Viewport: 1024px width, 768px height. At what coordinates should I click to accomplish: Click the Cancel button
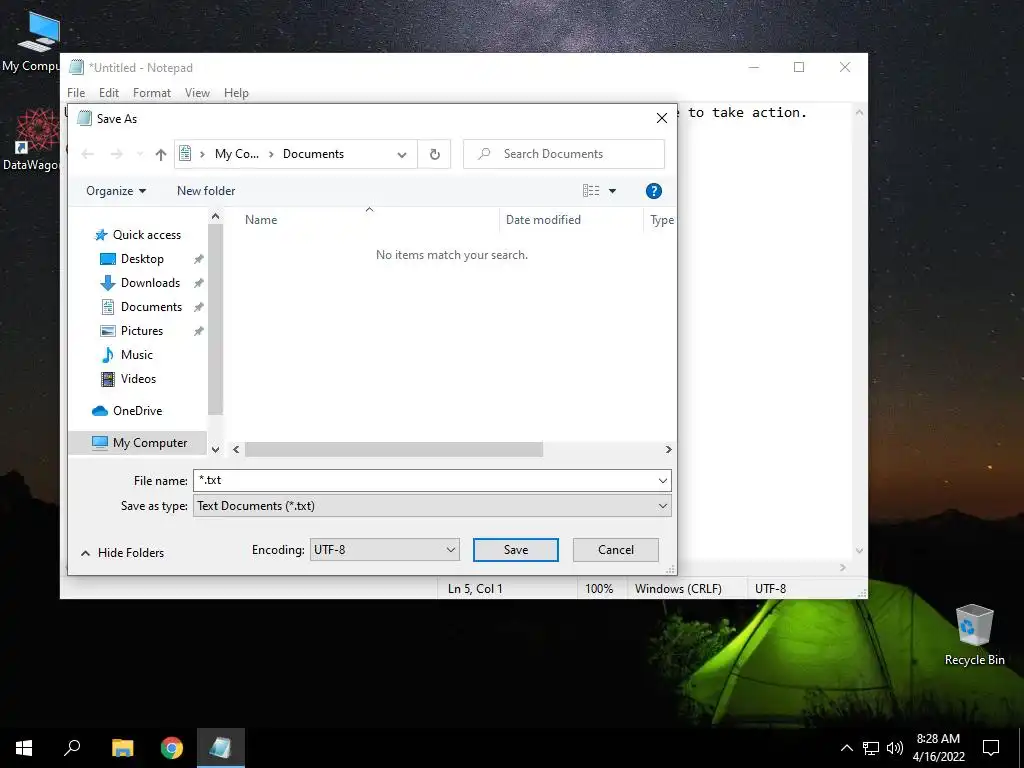(616, 550)
